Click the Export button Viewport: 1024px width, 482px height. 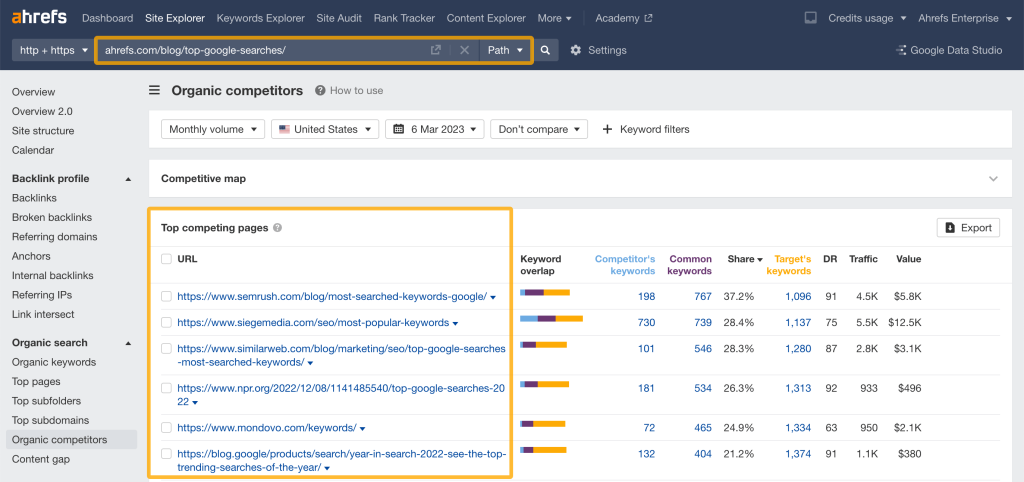click(967, 228)
